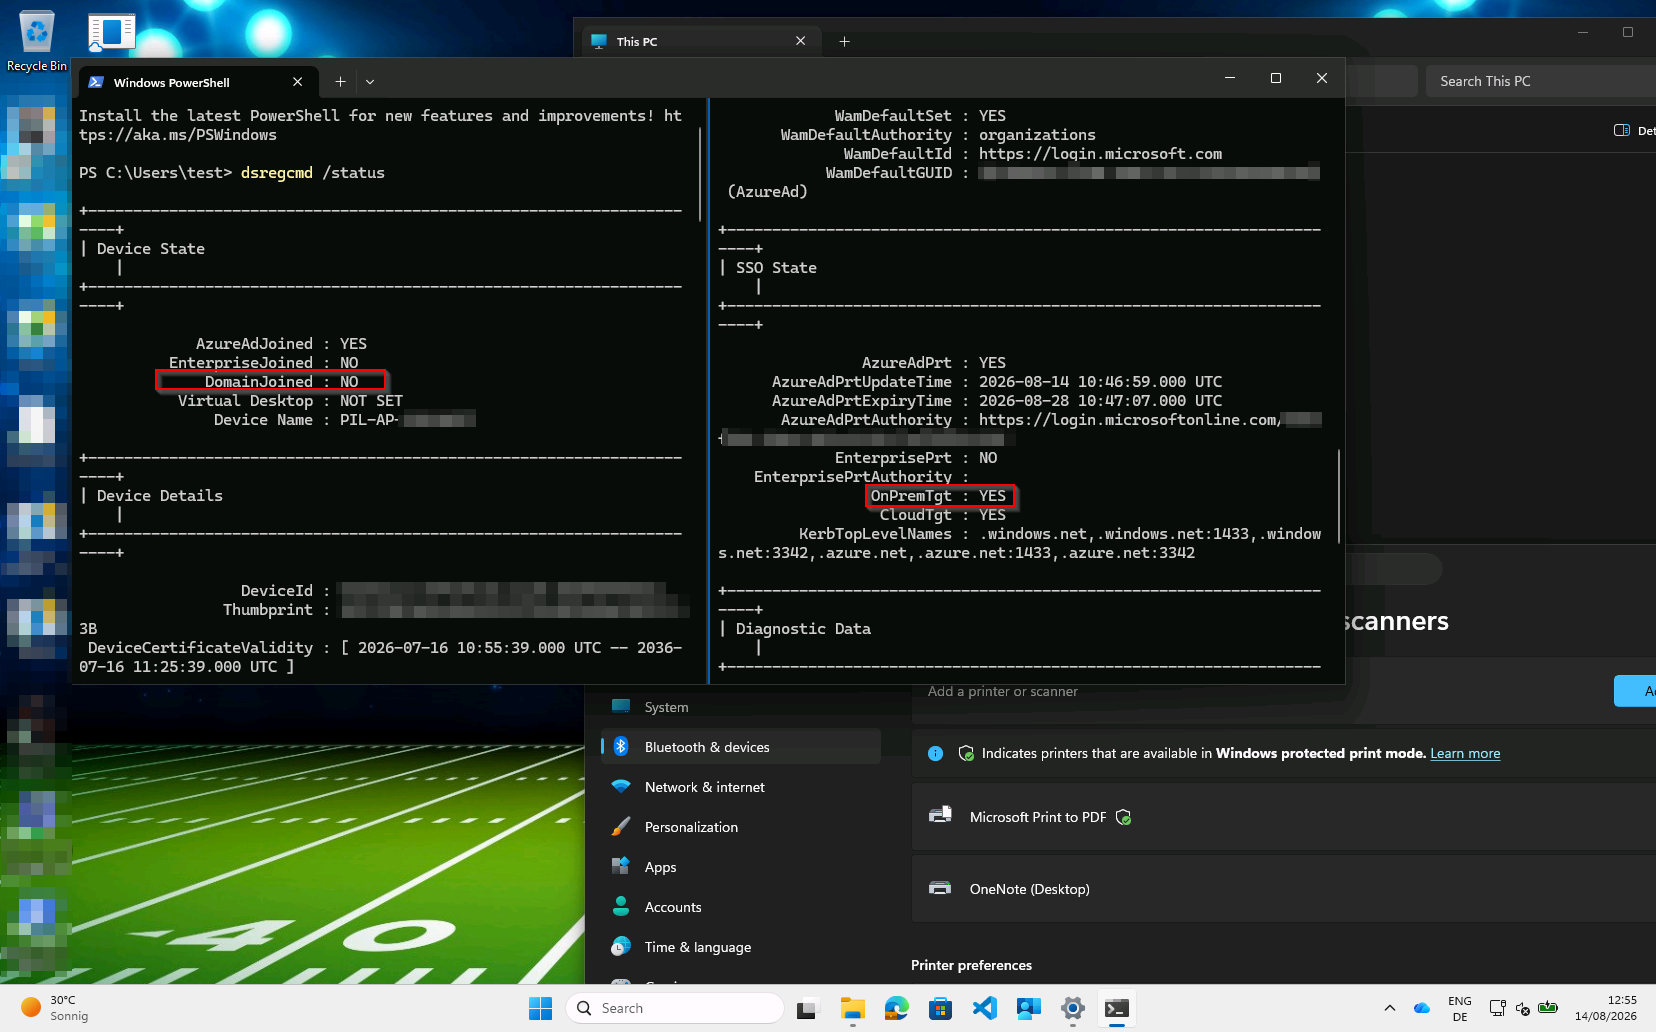Close the This PC tab
This screenshot has width=1656, height=1032.
coord(800,41)
